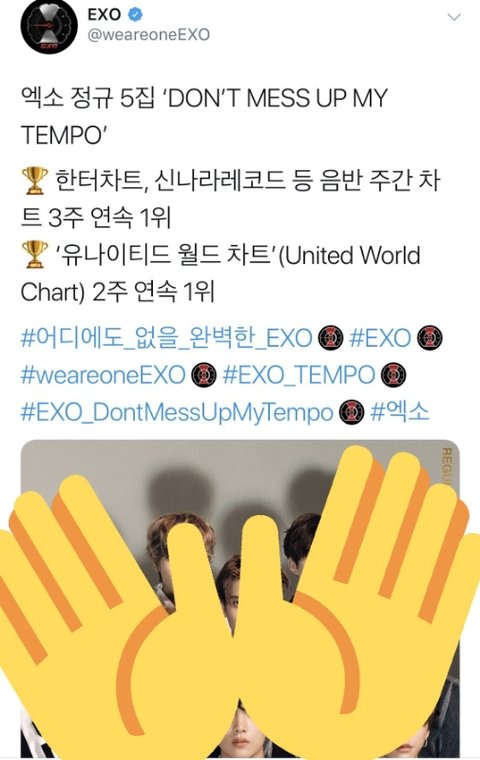
Task: Click the emblem after #weareoneEXO
Action: (204, 376)
